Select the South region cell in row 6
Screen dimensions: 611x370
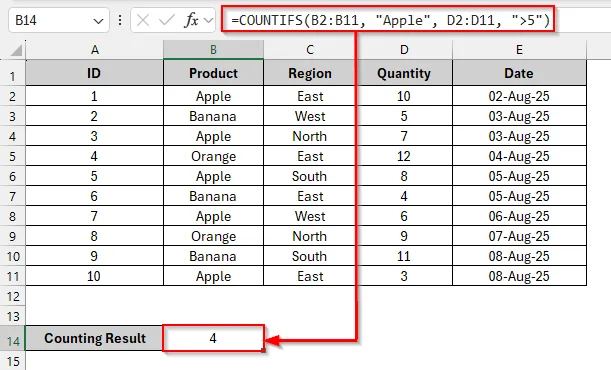pyautogui.click(x=310, y=176)
